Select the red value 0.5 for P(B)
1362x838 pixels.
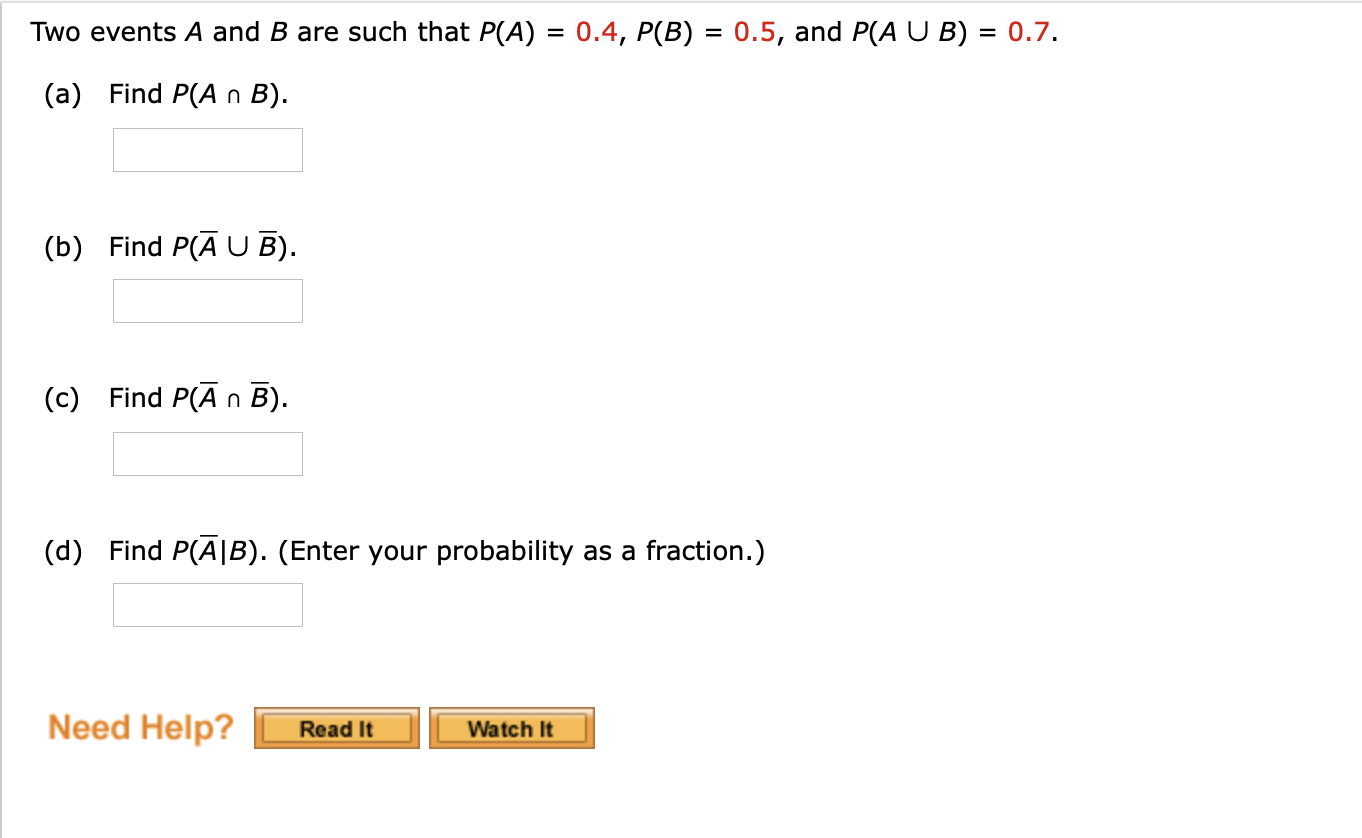756,31
